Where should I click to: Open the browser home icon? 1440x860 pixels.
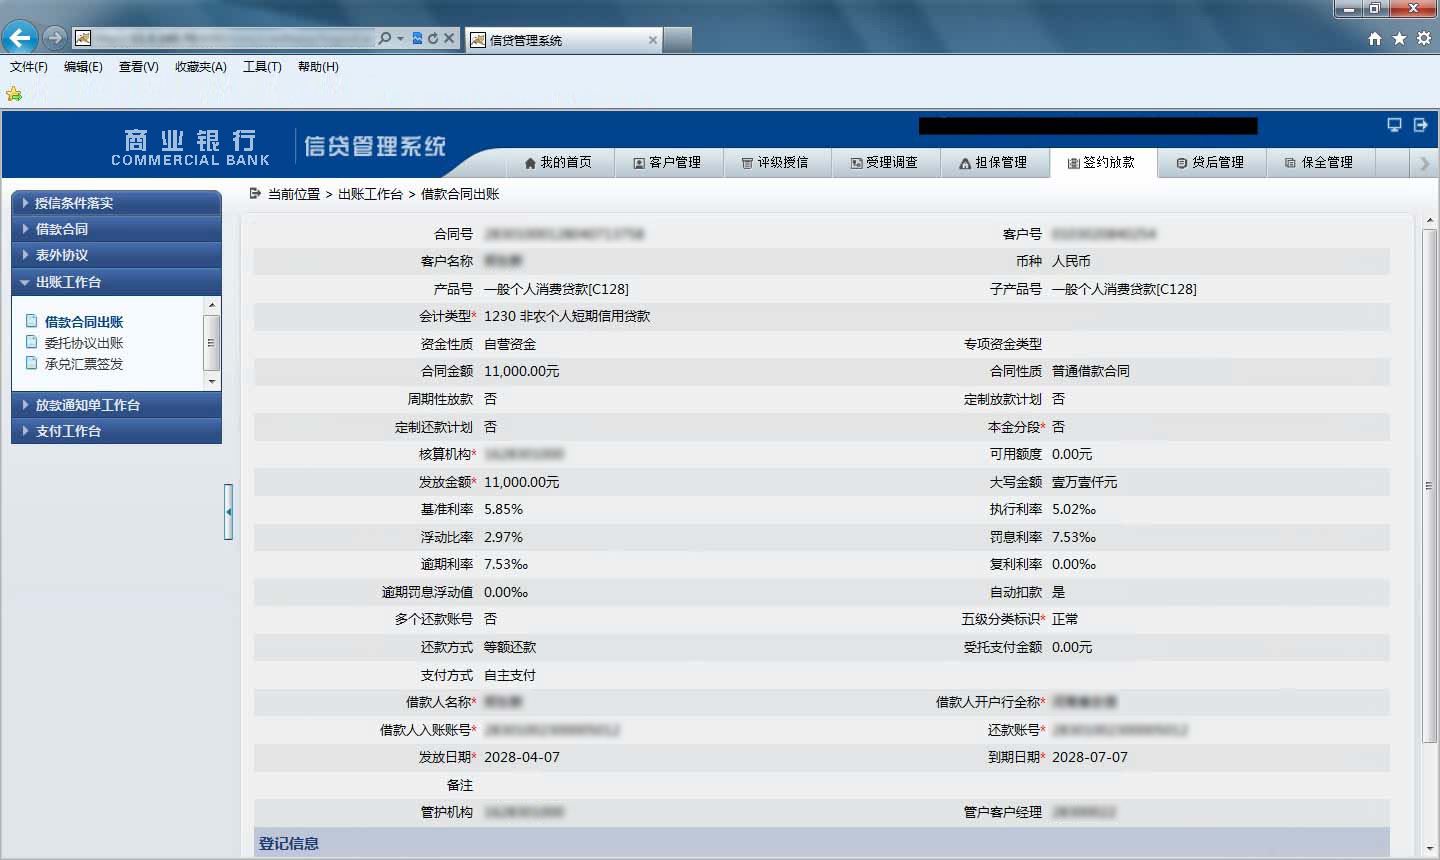coord(1375,38)
